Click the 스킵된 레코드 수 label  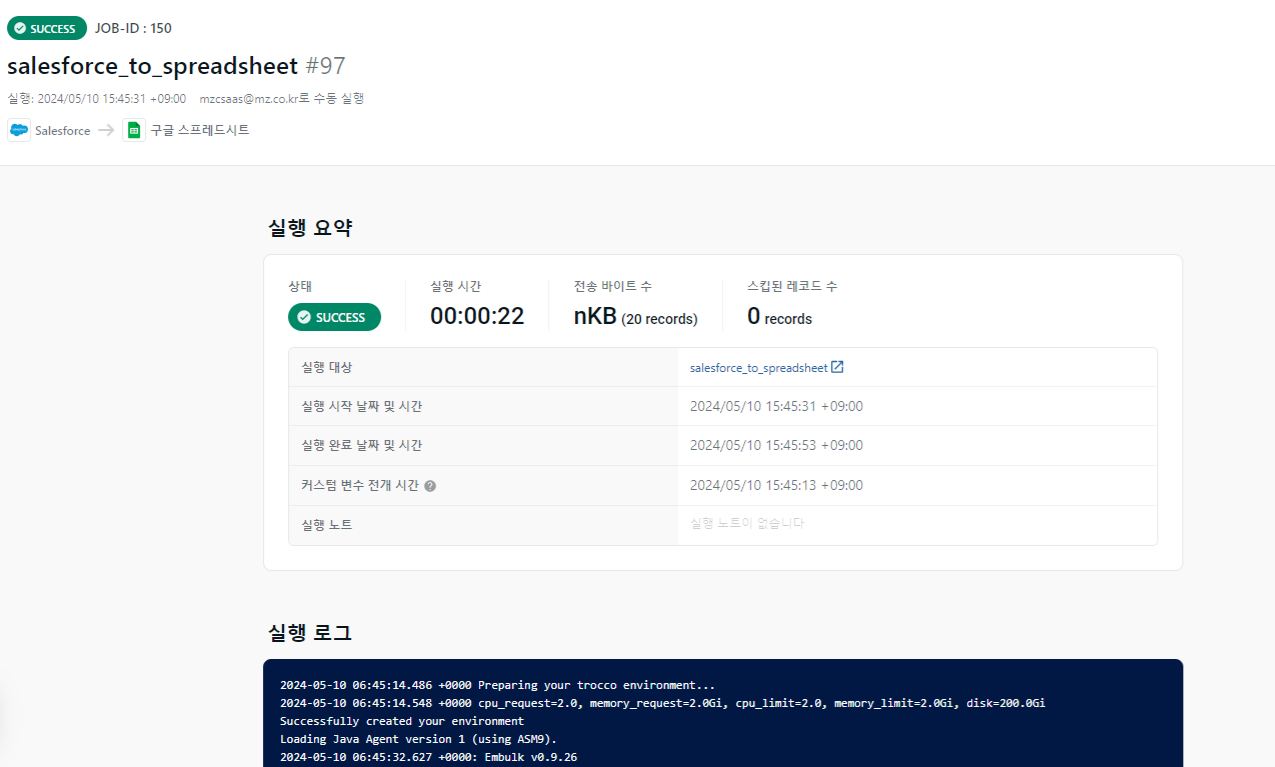tap(792, 287)
